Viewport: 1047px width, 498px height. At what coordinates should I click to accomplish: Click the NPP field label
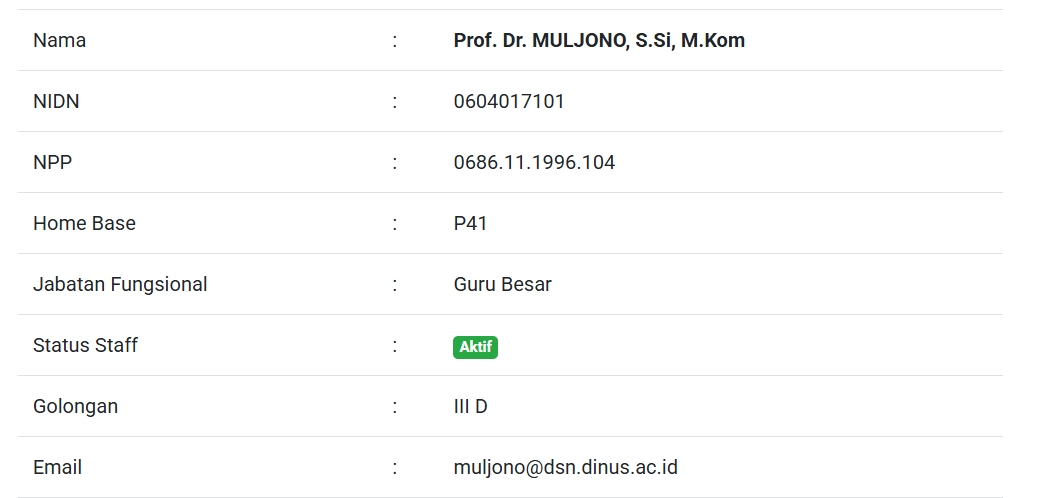52,163
